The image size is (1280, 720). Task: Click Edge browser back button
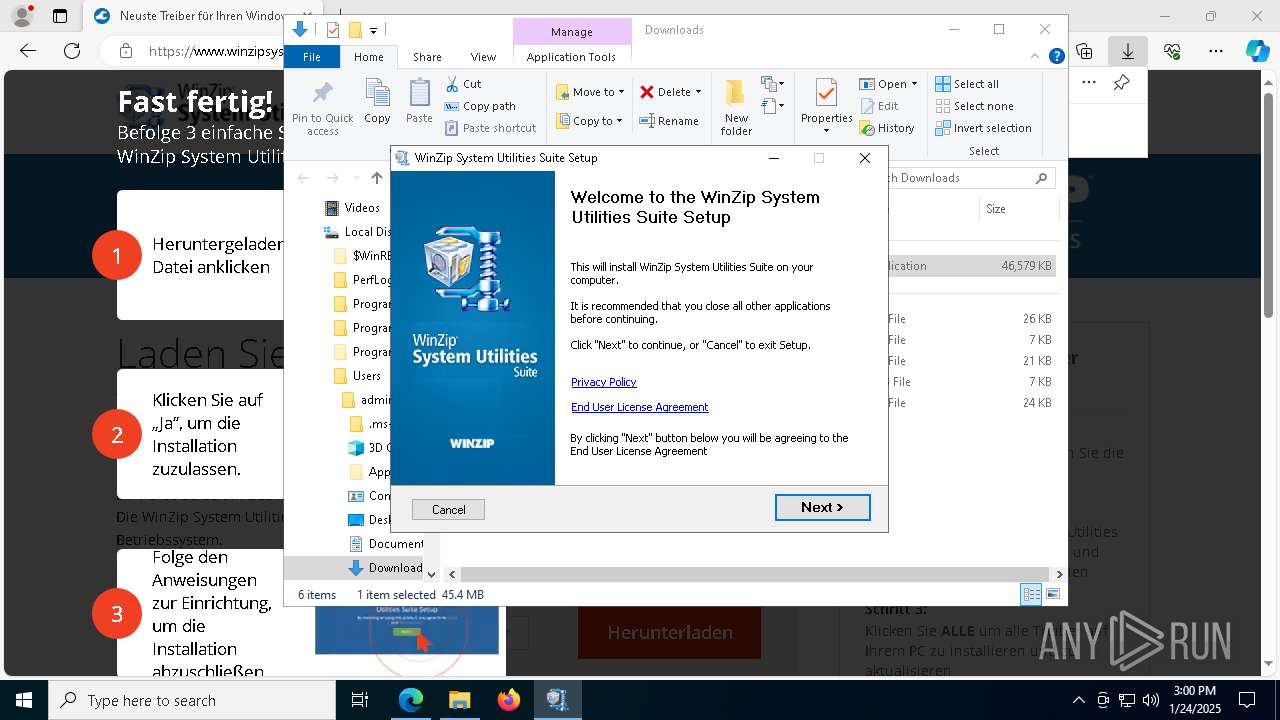[28, 51]
